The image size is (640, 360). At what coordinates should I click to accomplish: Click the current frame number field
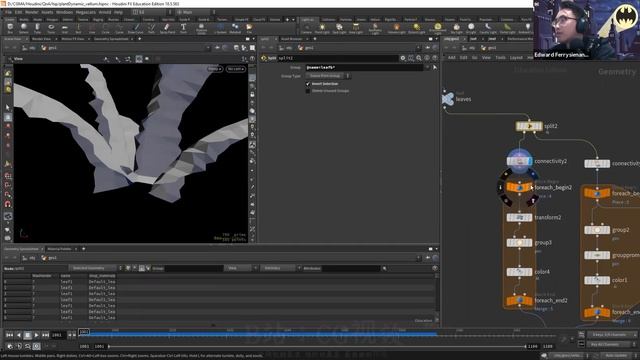pos(58,335)
